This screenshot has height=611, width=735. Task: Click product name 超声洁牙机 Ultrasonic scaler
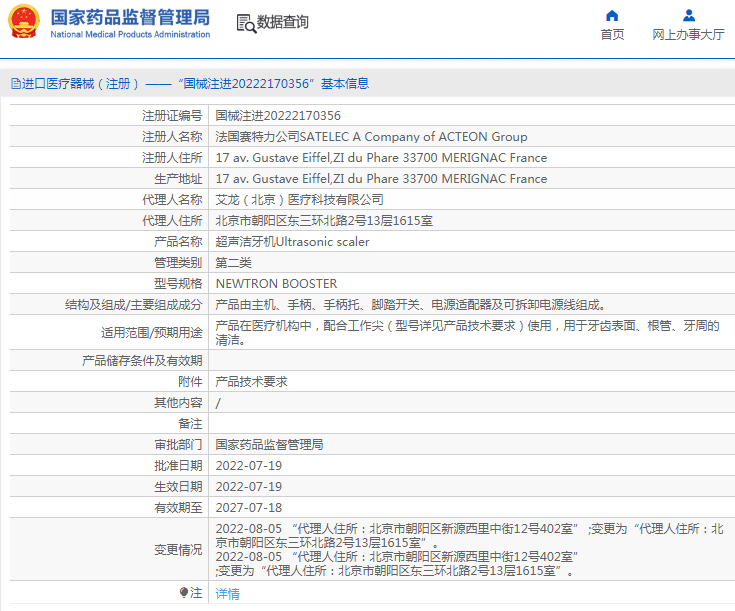click(292, 242)
